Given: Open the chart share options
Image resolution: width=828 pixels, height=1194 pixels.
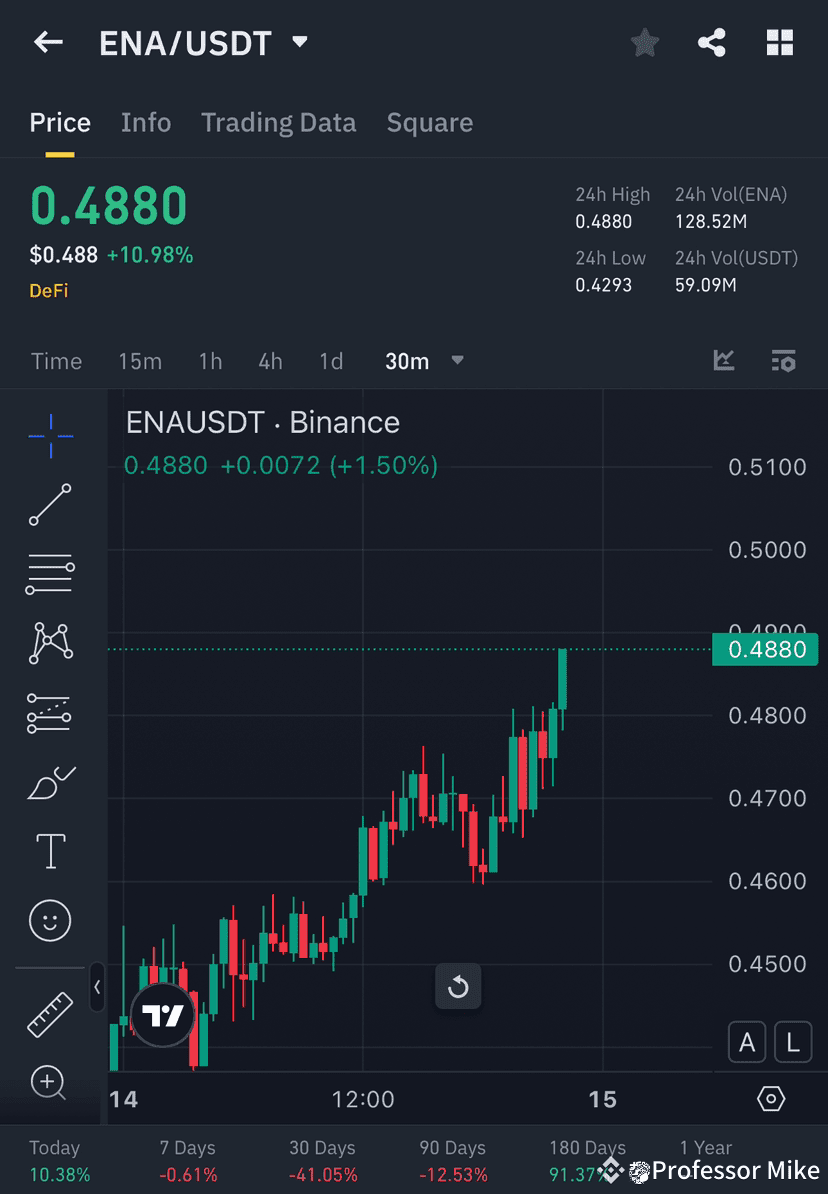Looking at the screenshot, I should (x=712, y=42).
